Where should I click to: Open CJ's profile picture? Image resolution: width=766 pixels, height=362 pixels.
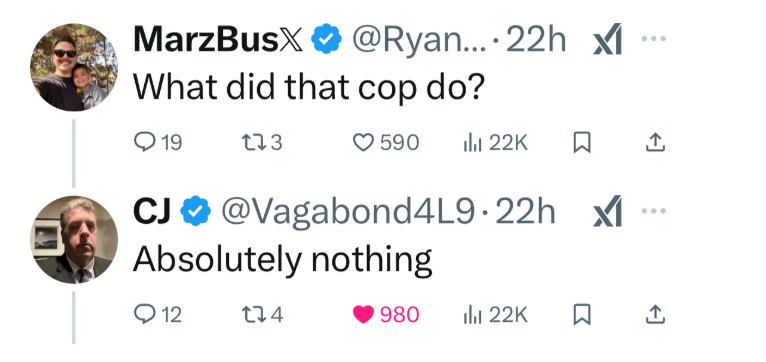coord(74,239)
